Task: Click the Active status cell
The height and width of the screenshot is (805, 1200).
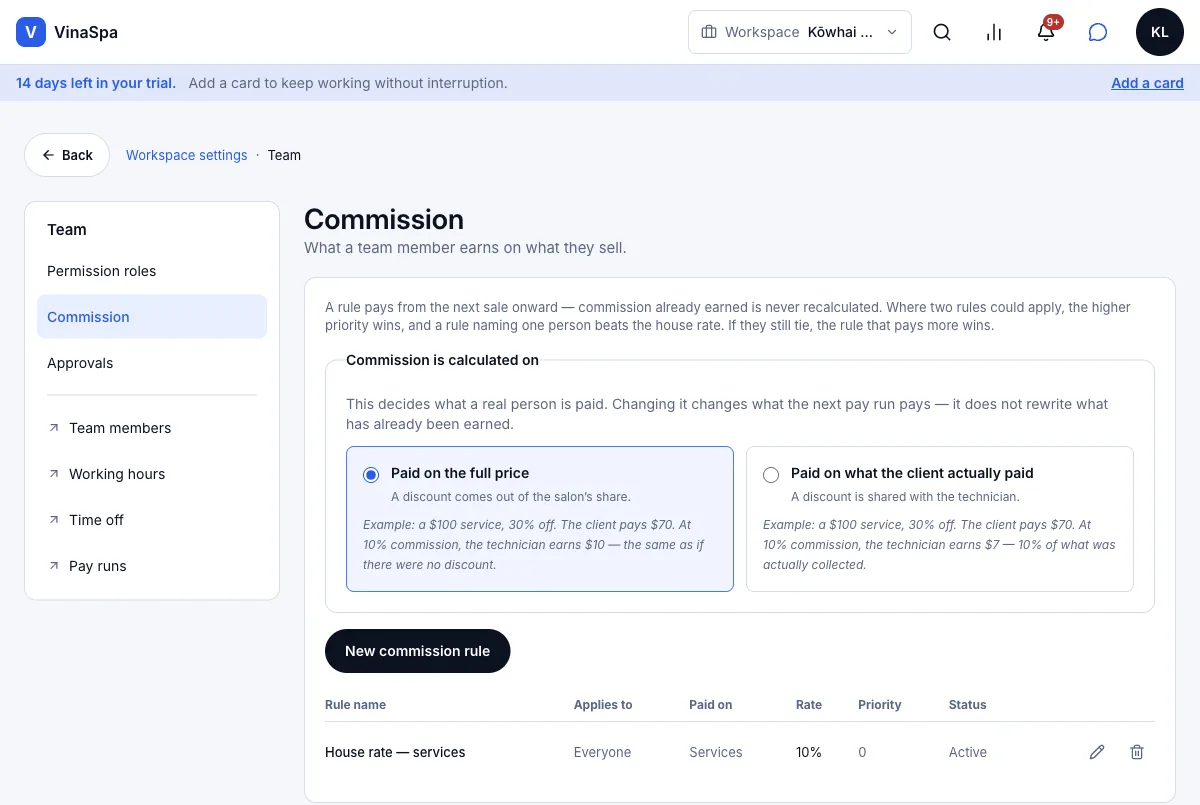Action: pyautogui.click(x=968, y=752)
